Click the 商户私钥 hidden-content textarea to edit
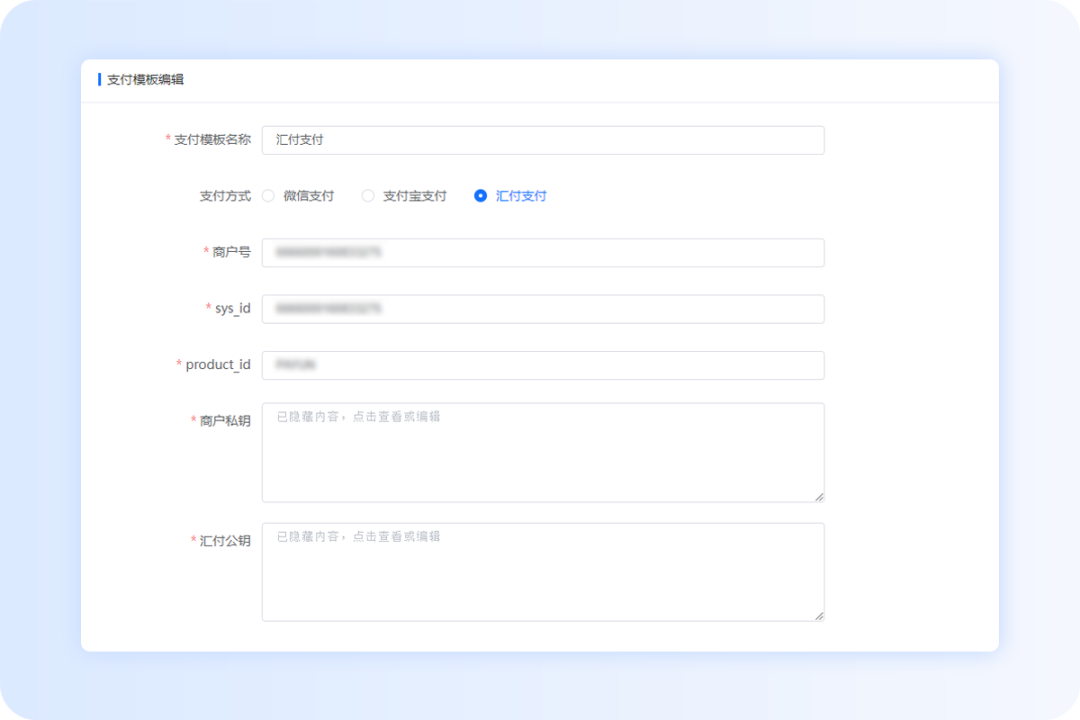Screen dimensions: 1080x720 543,452
